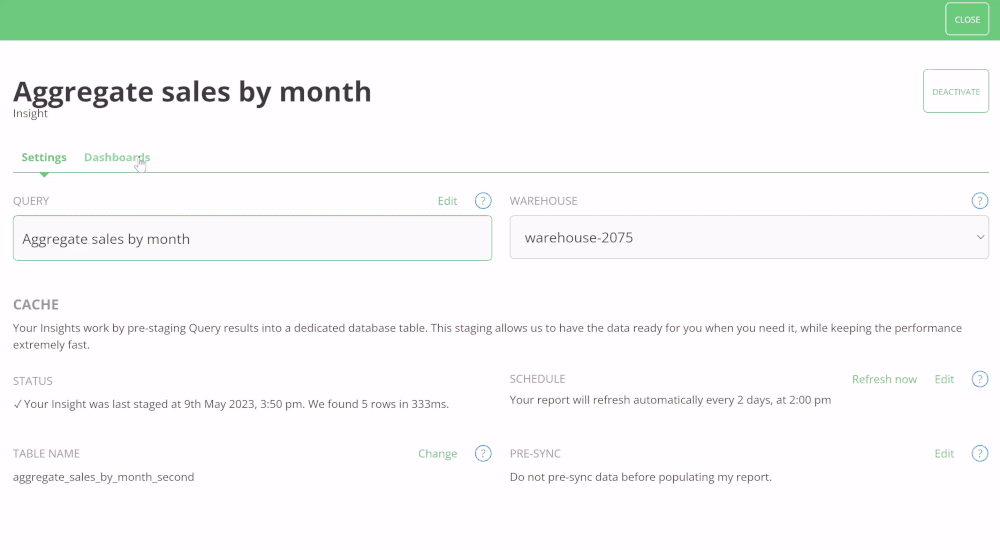Show help for the Schedule section
Viewport: 1000px width, 550px height.
[980, 379]
